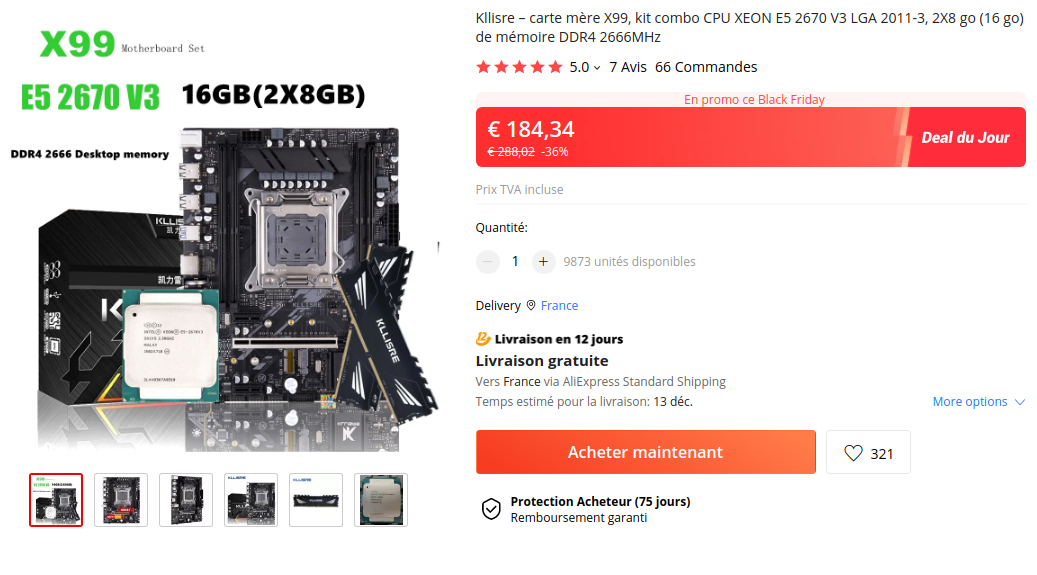Select the Xeon CPU thumbnail
The image size is (1037, 575).
pyautogui.click(x=381, y=500)
